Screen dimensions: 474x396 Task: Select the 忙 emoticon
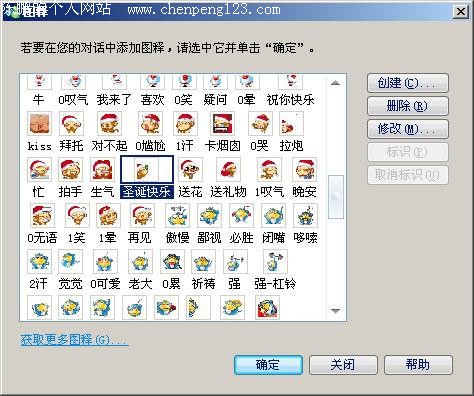[x=39, y=169]
